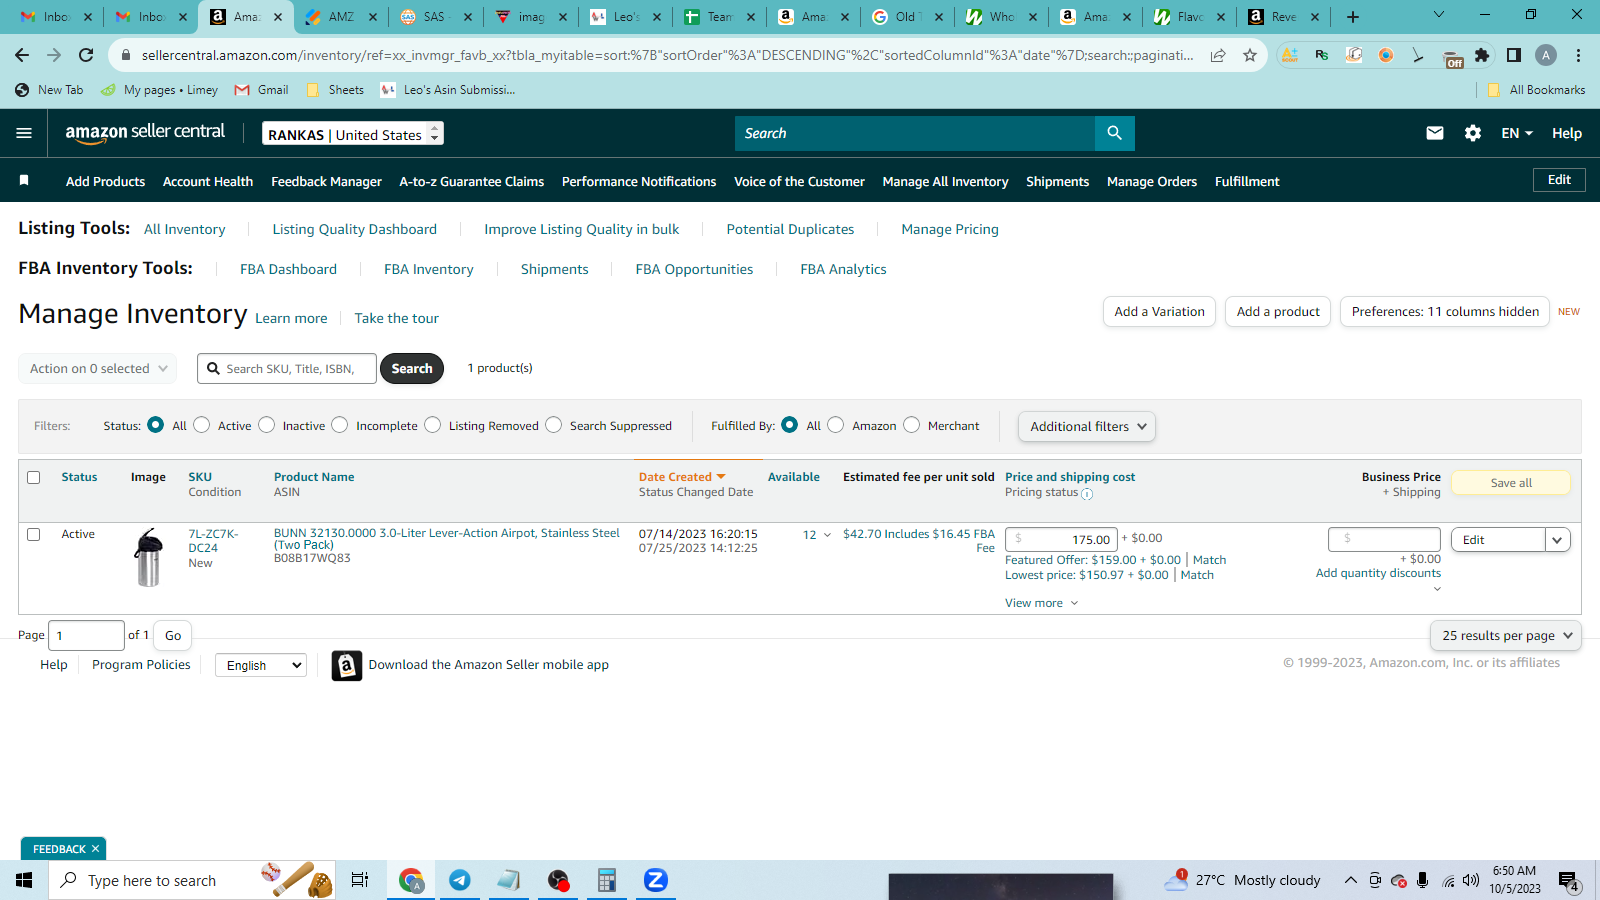Image resolution: width=1600 pixels, height=900 pixels.
Task: Expand the available quantity 12 chevron
Action: [827, 535]
